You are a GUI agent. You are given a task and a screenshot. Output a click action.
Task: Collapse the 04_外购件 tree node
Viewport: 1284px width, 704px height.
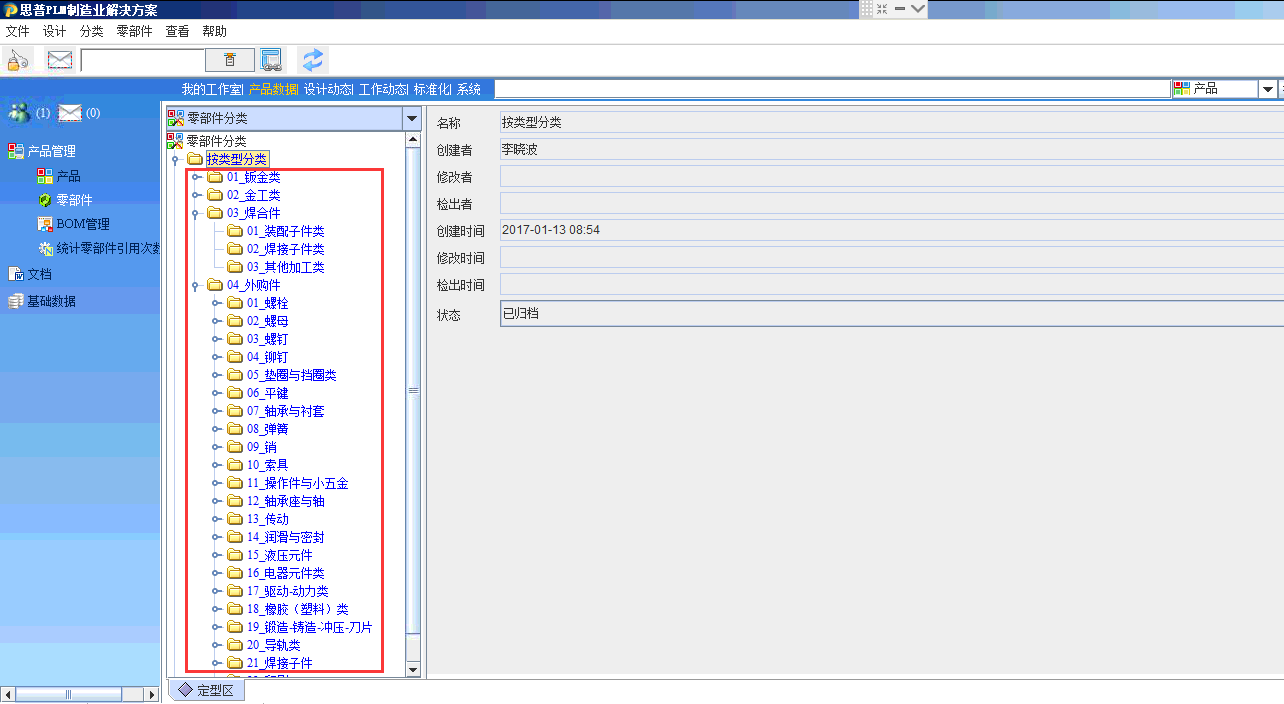tap(197, 285)
